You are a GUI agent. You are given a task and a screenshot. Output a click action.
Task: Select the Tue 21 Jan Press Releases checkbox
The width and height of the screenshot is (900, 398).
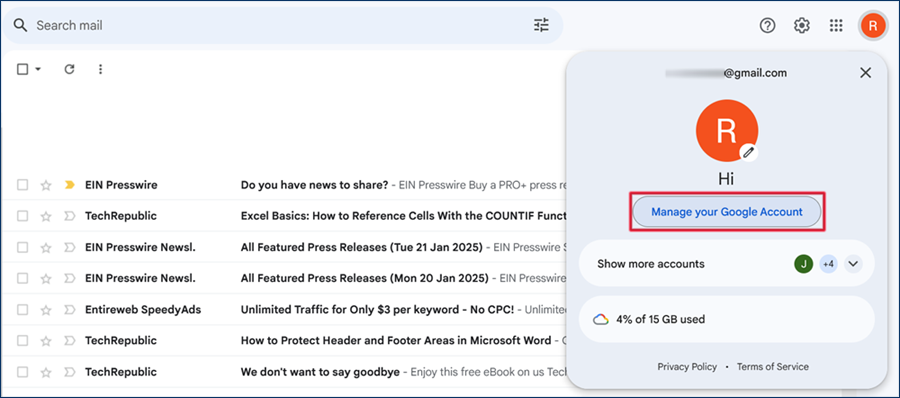tap(22, 248)
